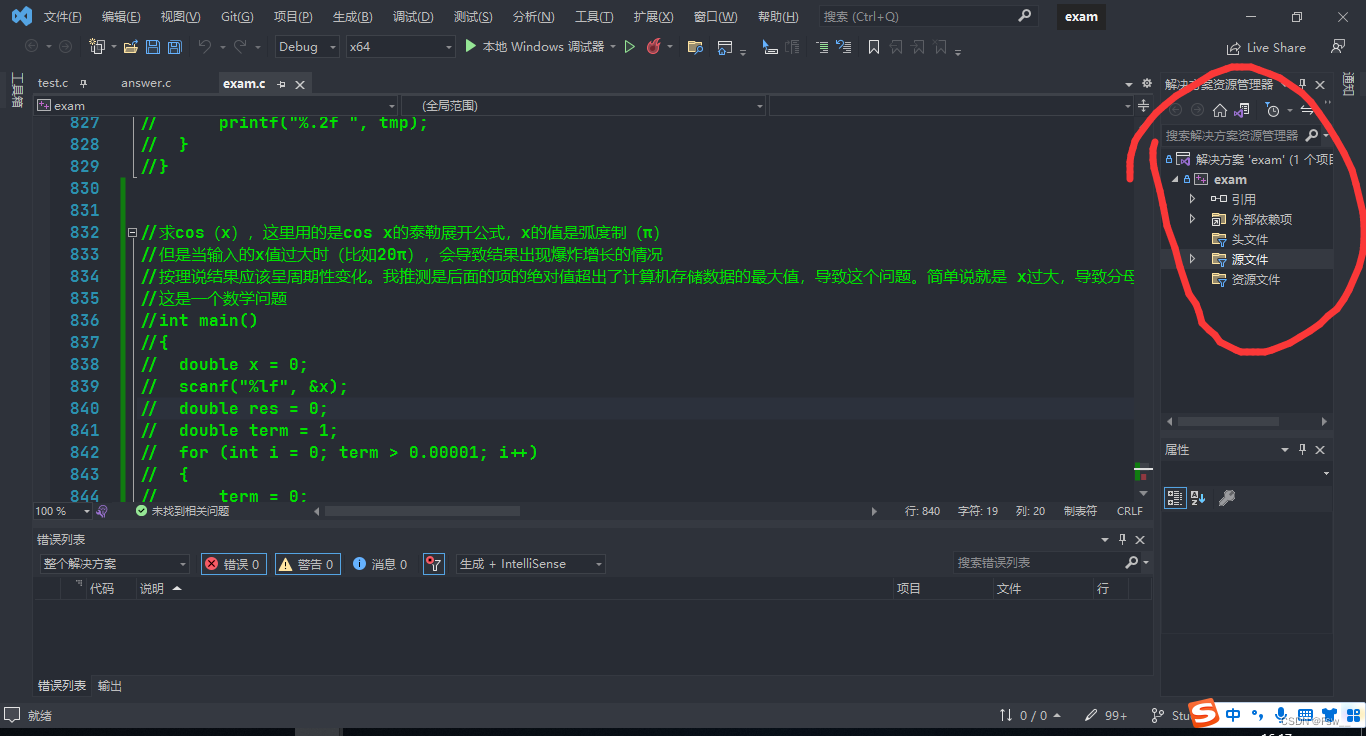The width and height of the screenshot is (1366, 736).
Task: Open the 文件(F) menu
Action: tap(62, 17)
